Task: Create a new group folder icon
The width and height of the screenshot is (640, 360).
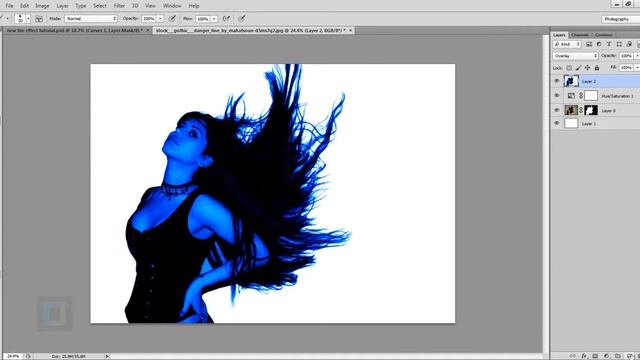Action: [x=617, y=356]
